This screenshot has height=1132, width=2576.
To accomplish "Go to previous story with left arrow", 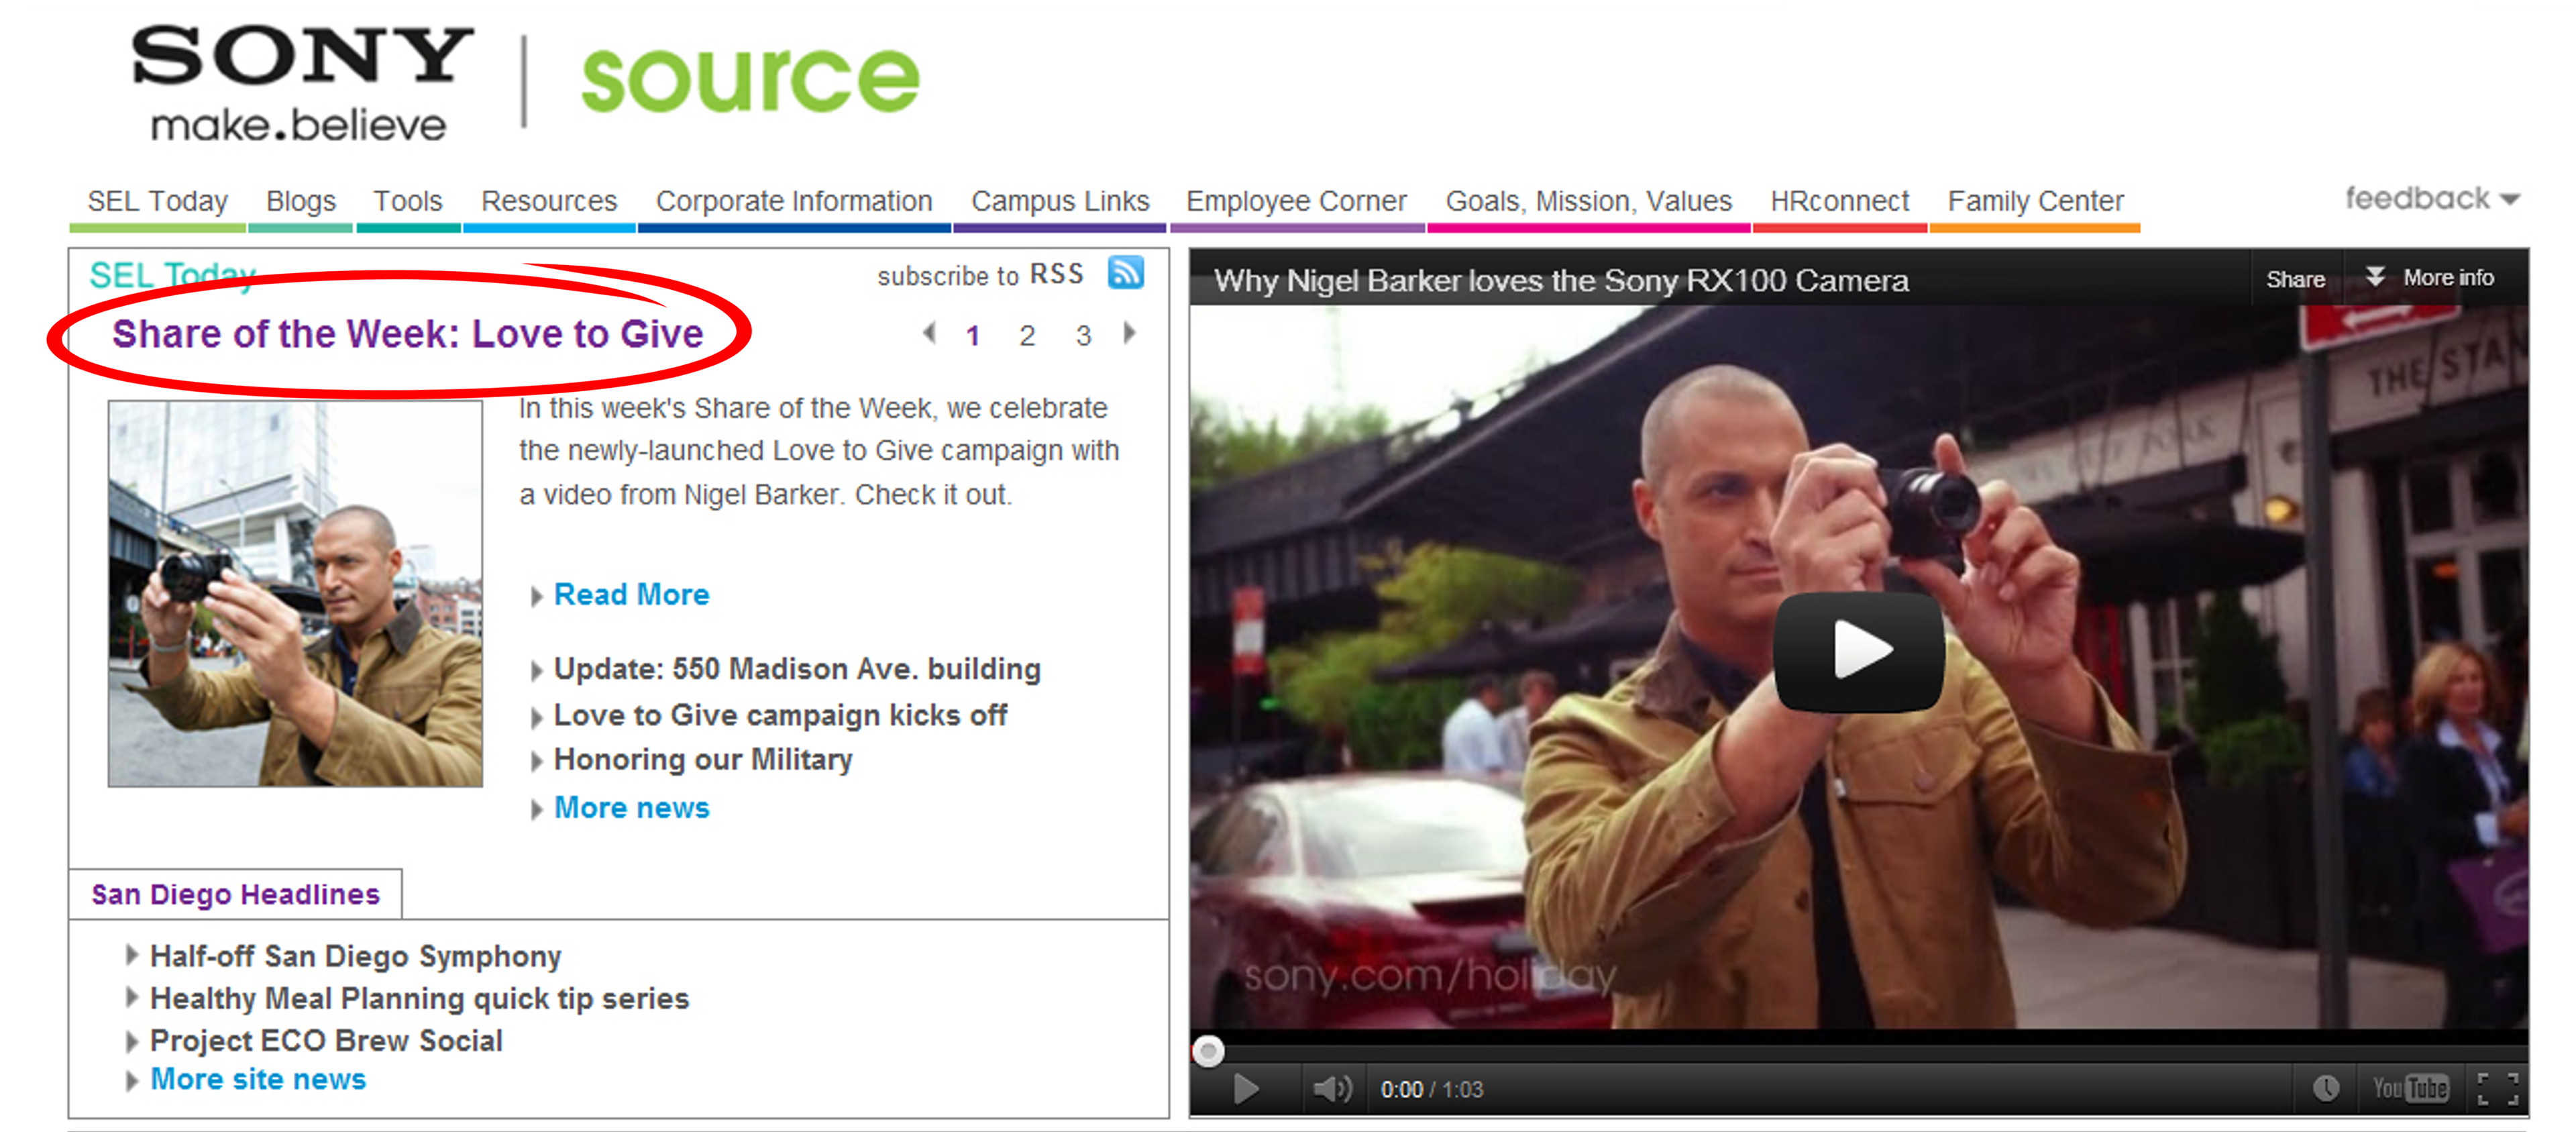I will (929, 333).
